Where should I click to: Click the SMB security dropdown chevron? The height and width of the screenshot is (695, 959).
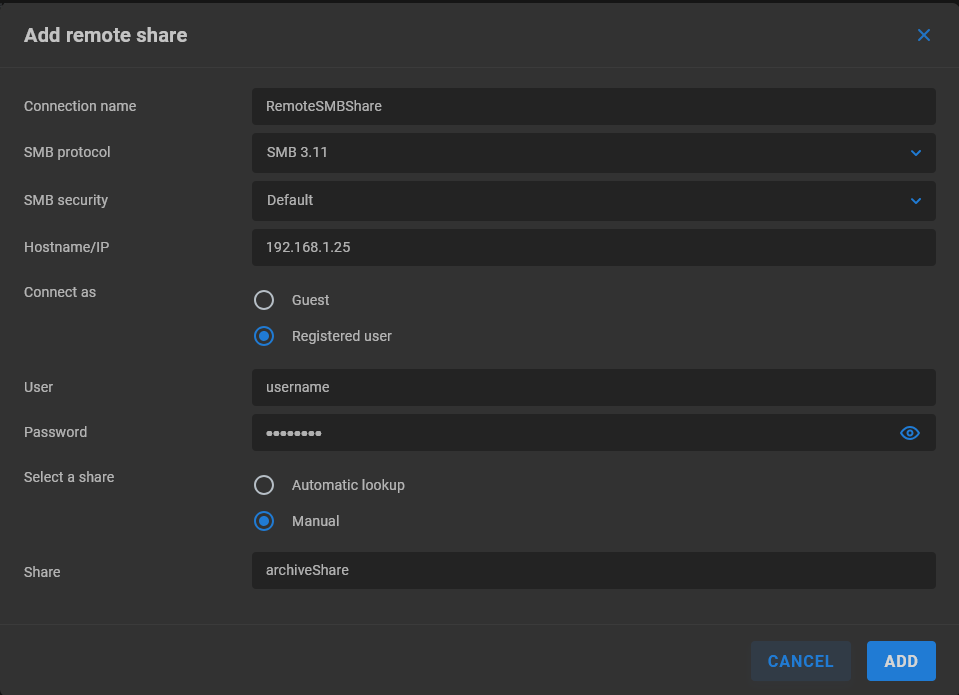(914, 201)
